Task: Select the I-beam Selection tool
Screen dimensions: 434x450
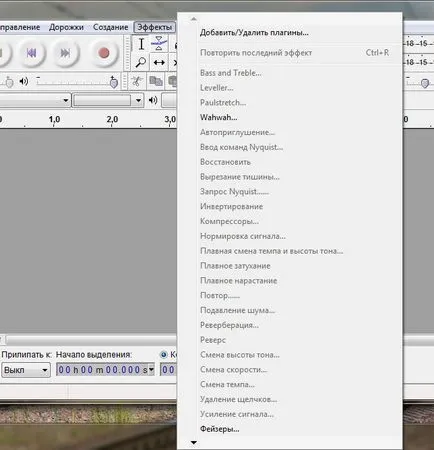Action: tap(141, 44)
